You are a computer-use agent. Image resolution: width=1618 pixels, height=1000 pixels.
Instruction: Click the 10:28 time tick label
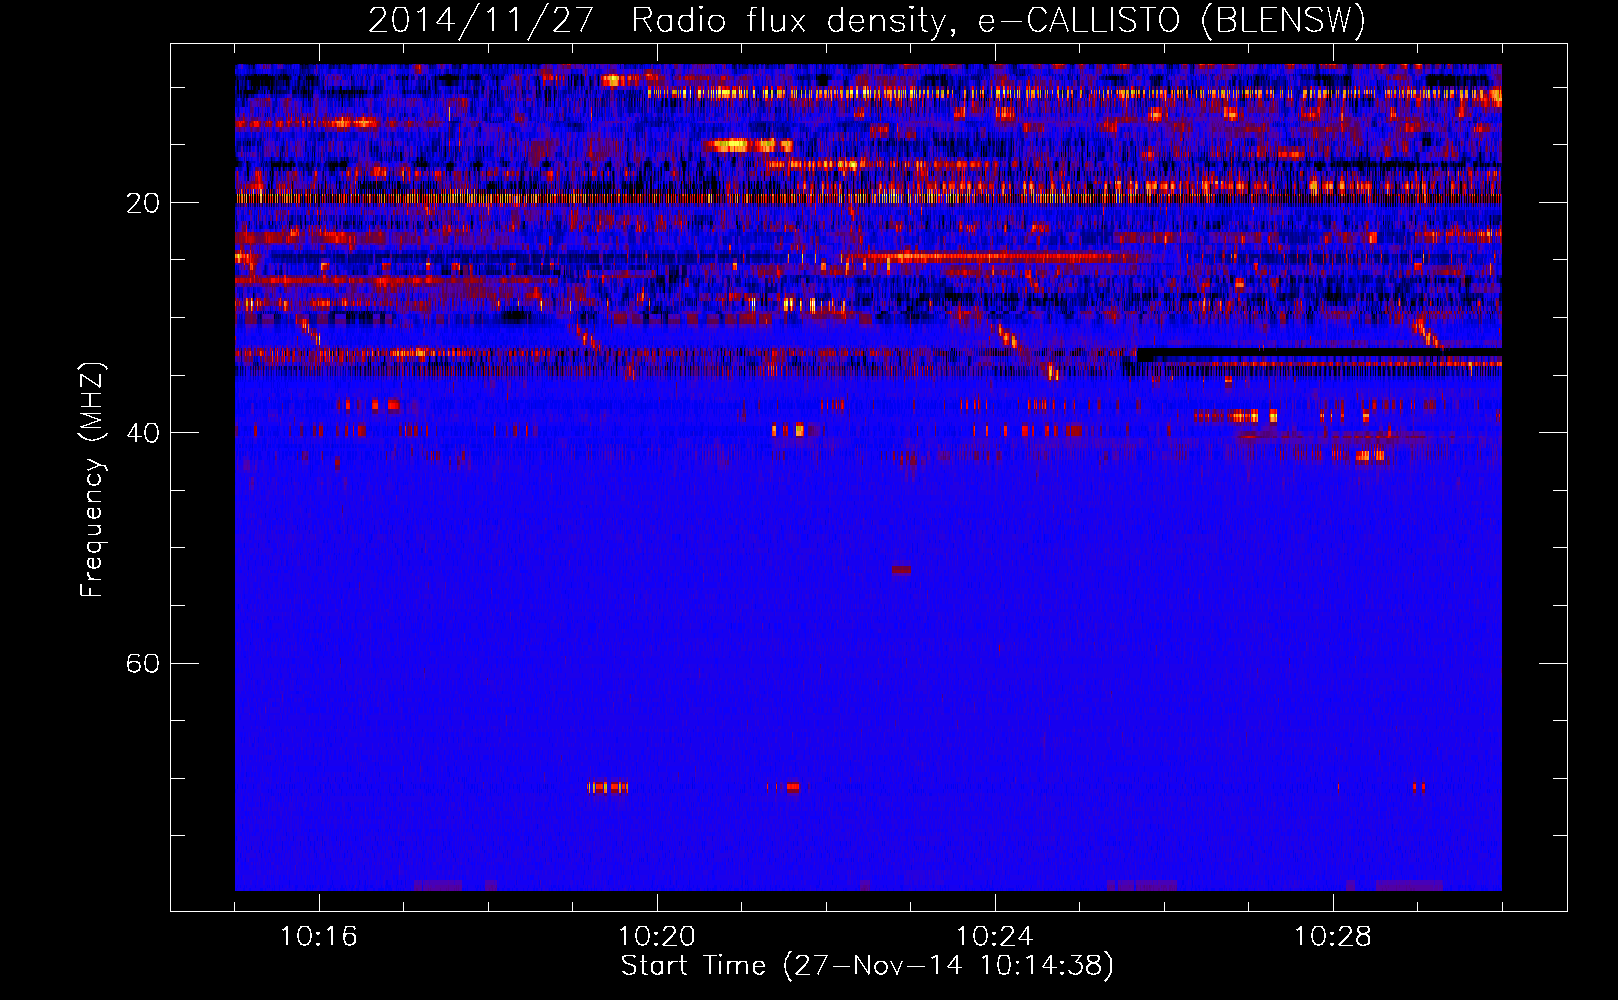coord(1333,937)
